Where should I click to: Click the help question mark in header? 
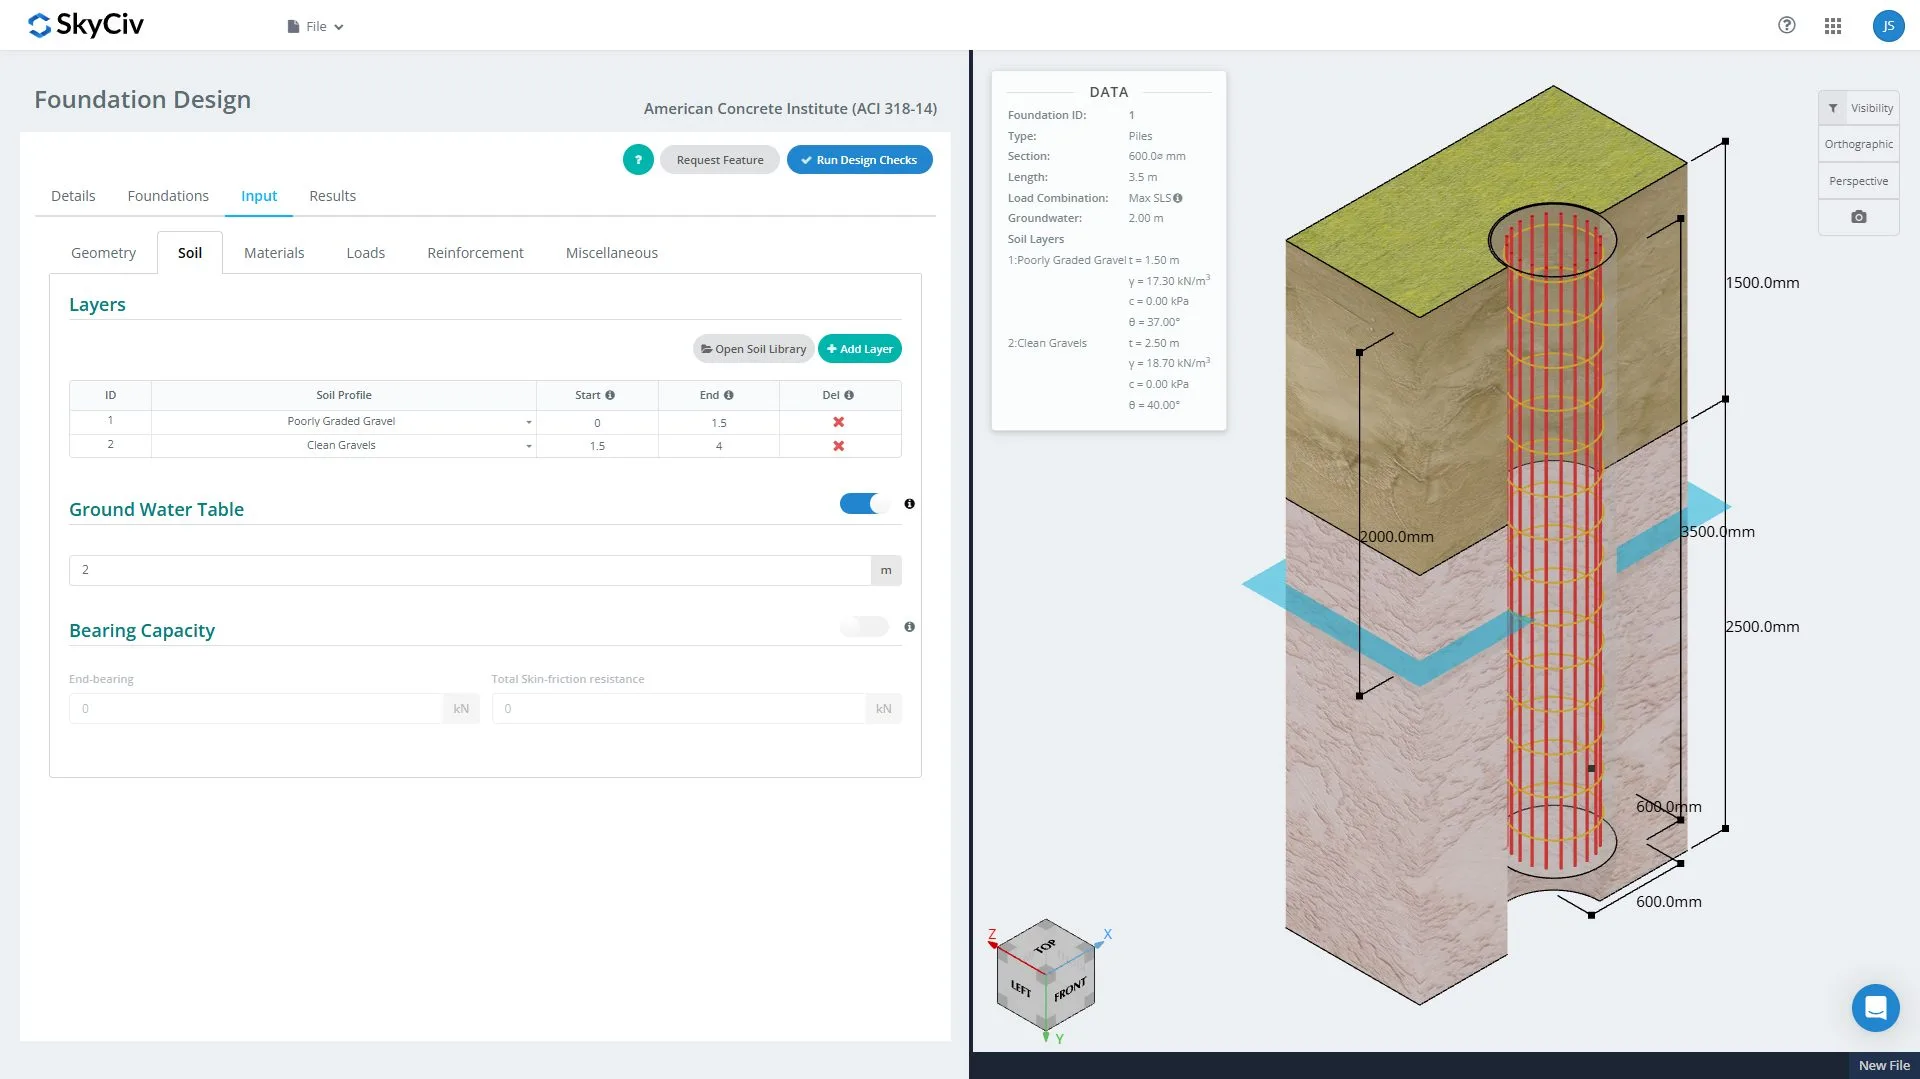(1786, 26)
